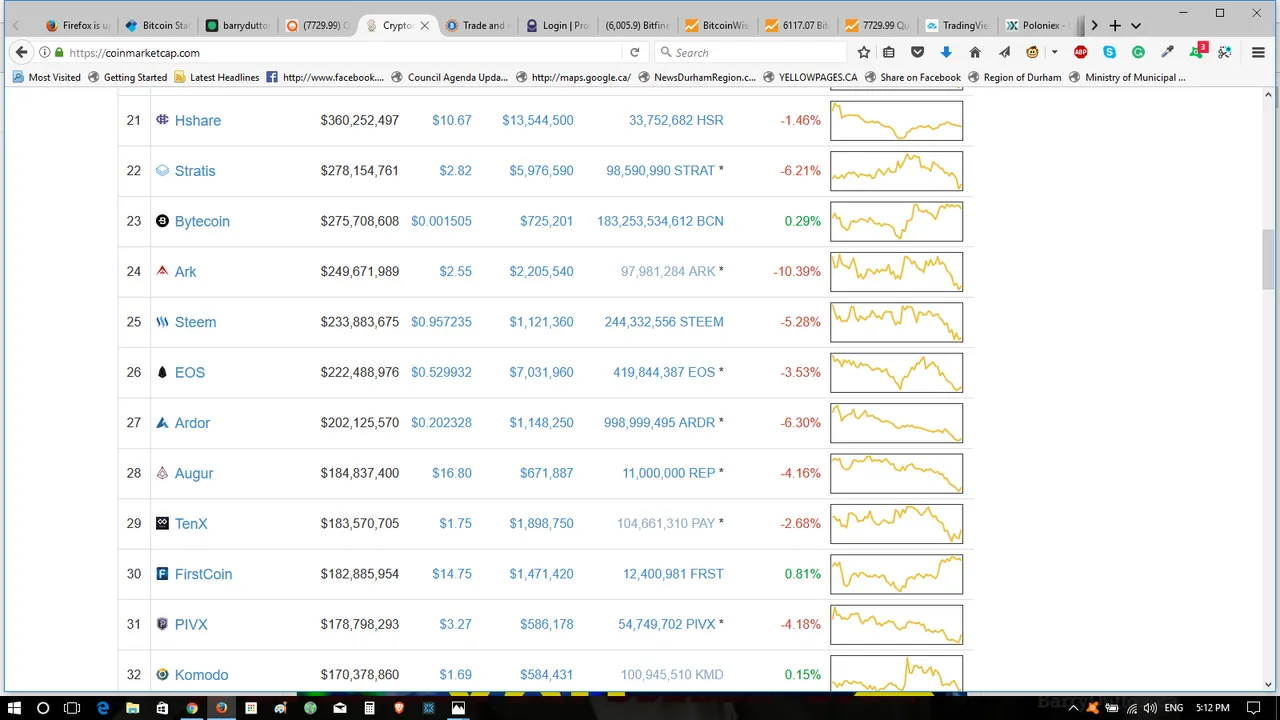
Task: Click the Augur coin logo icon
Action: pos(162,473)
